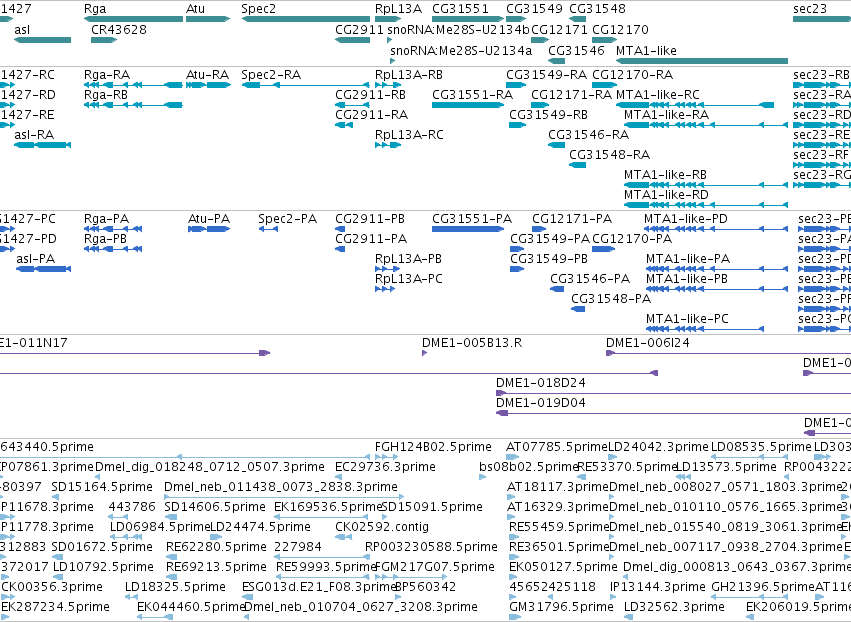This screenshot has height=622, width=851.
Task: Open protein Atu-PA
Action: click(209, 229)
